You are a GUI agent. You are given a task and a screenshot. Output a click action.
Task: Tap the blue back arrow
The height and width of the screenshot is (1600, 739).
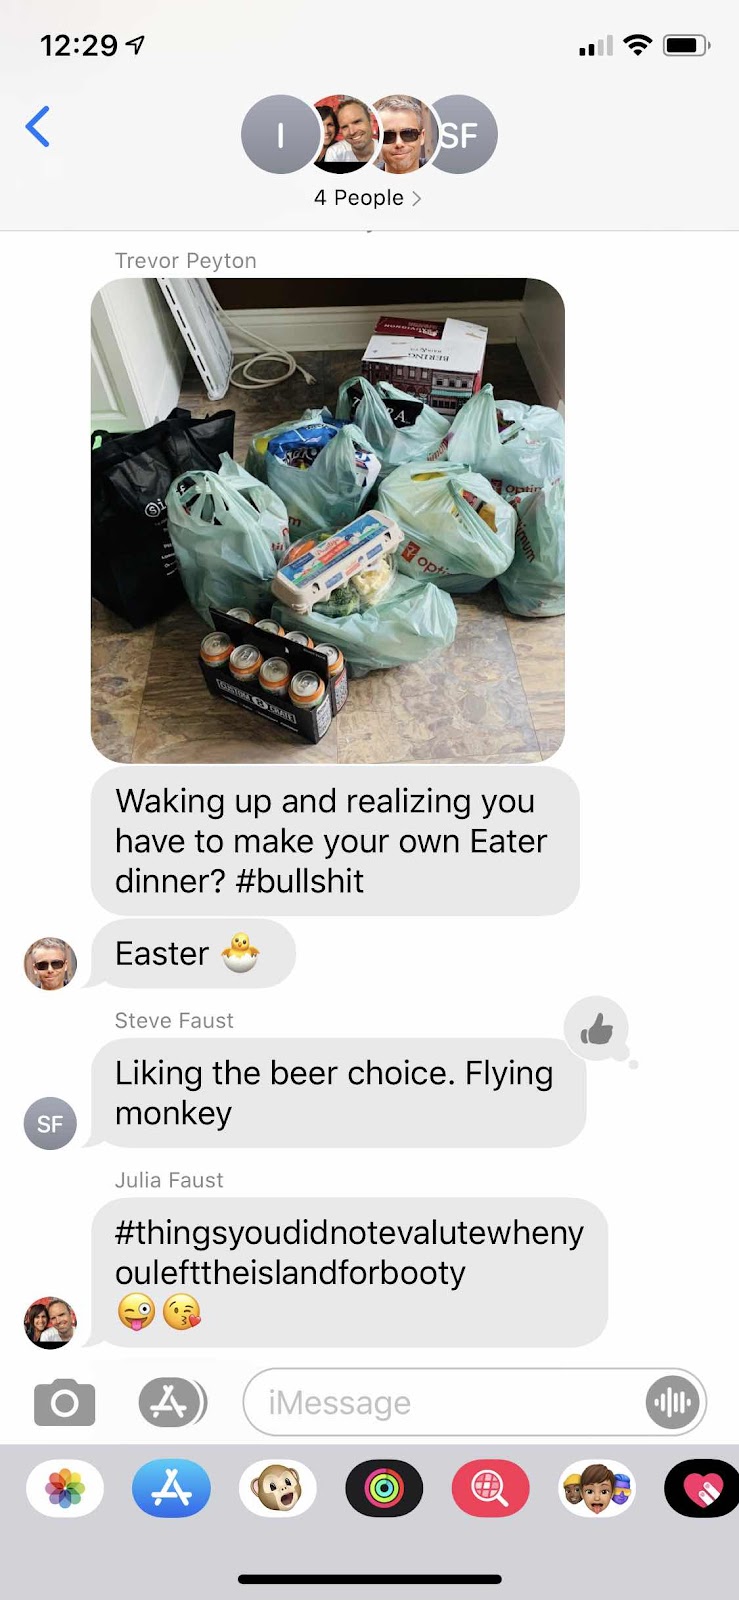point(38,127)
